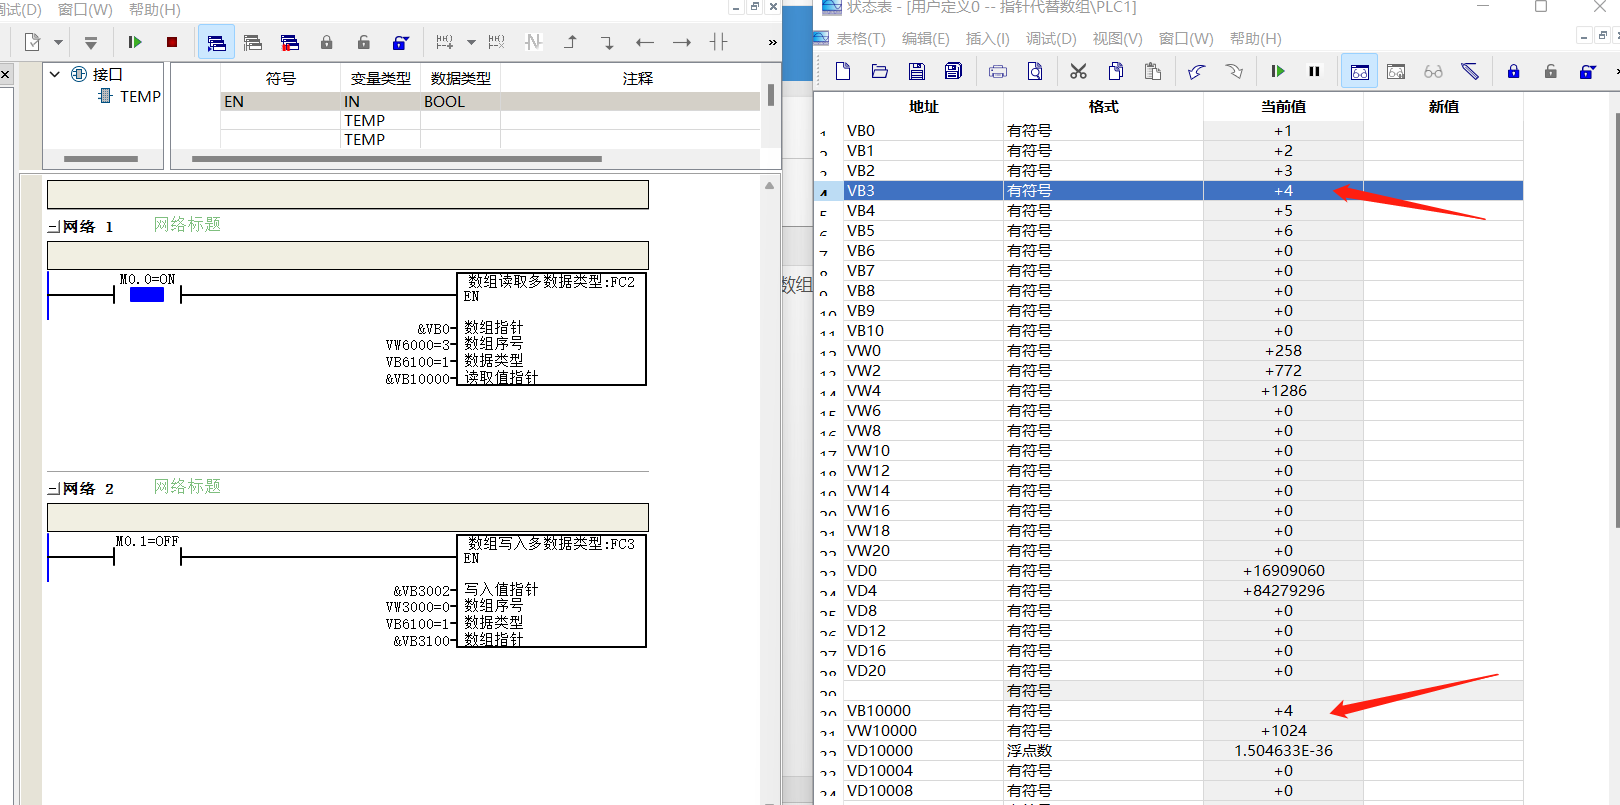
Task: Open the 窗口(W) menu in the program editor
Action: point(85,9)
